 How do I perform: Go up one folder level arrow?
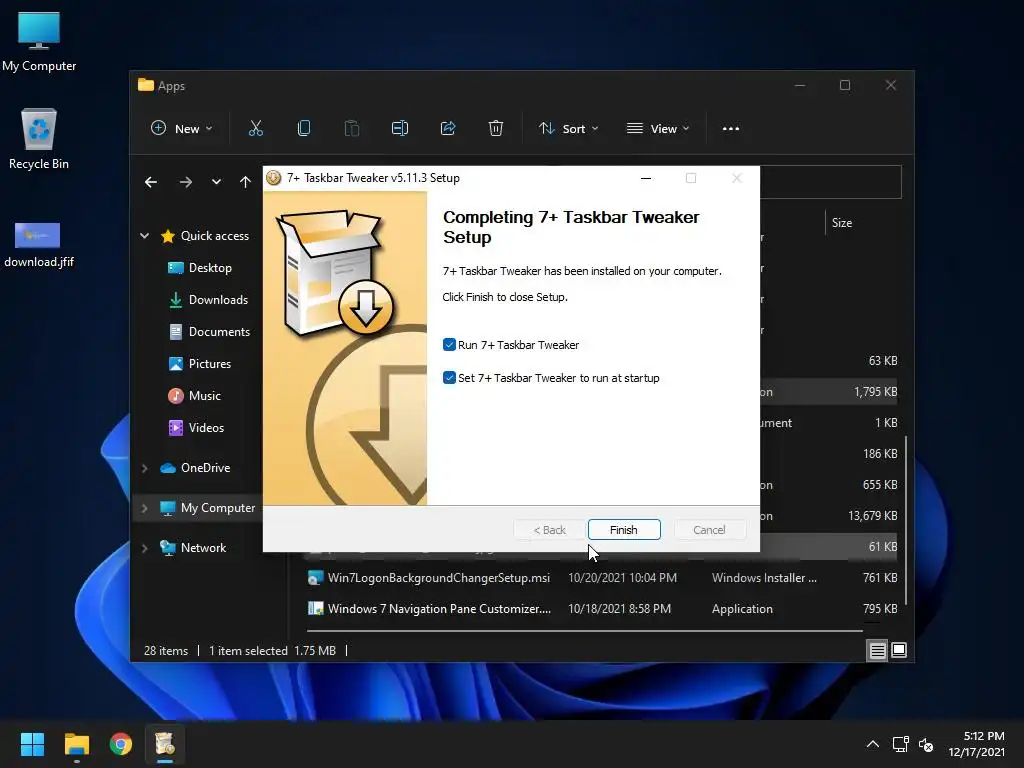[x=245, y=182]
